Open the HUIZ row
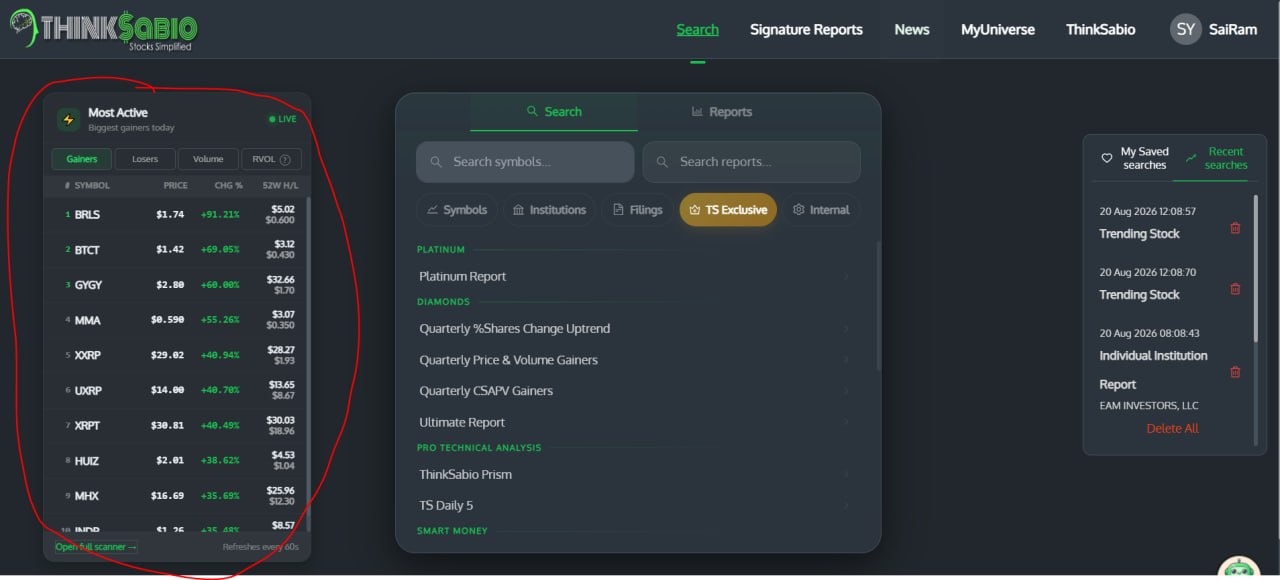Viewport: 1280px width, 580px height. (x=176, y=461)
